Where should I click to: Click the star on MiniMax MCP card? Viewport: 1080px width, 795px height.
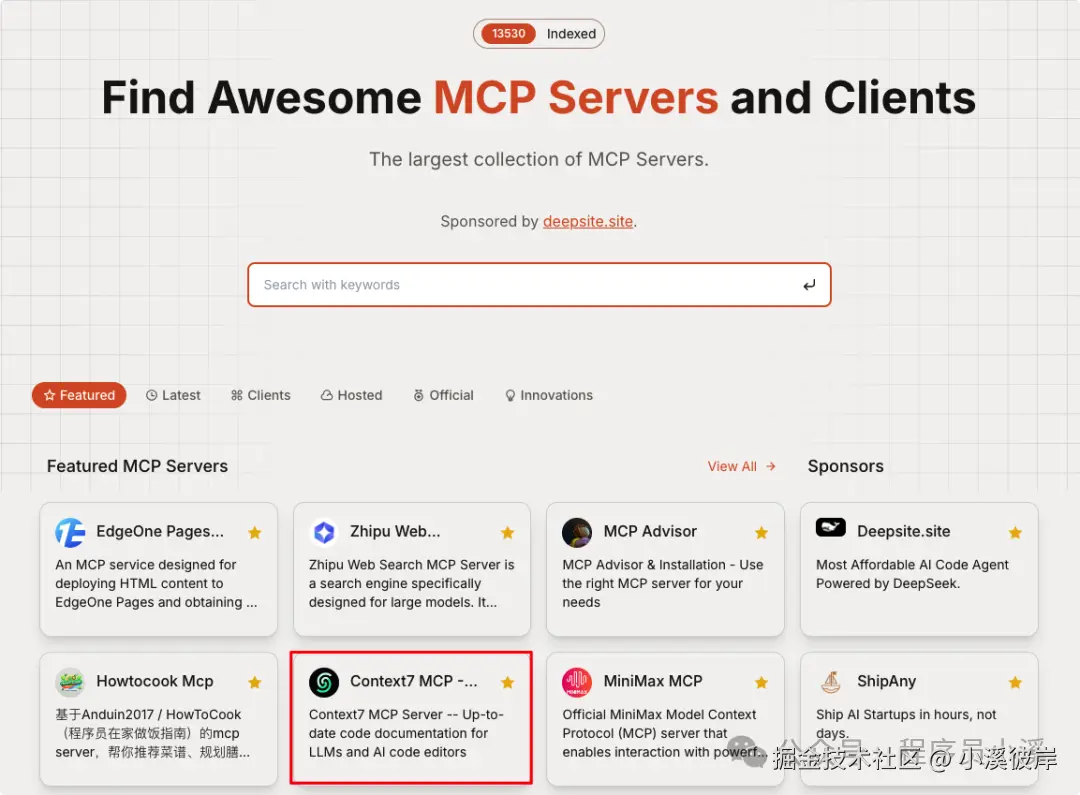761,683
